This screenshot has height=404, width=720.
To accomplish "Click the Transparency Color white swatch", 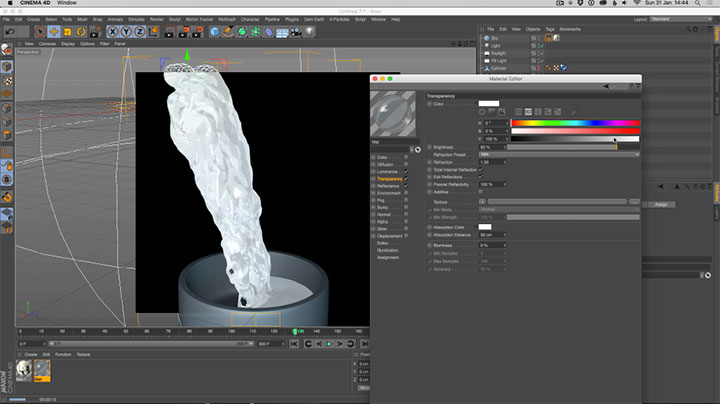I will pos(489,104).
